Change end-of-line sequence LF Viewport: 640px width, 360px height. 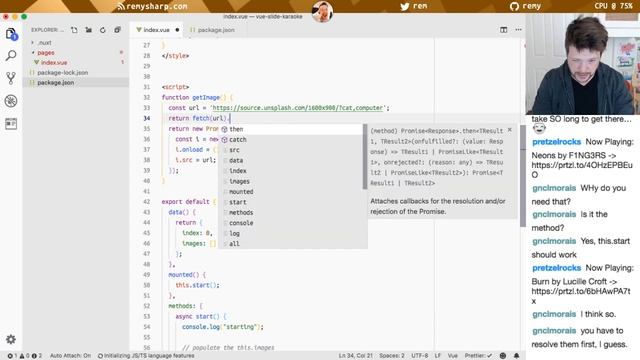pos(438,356)
